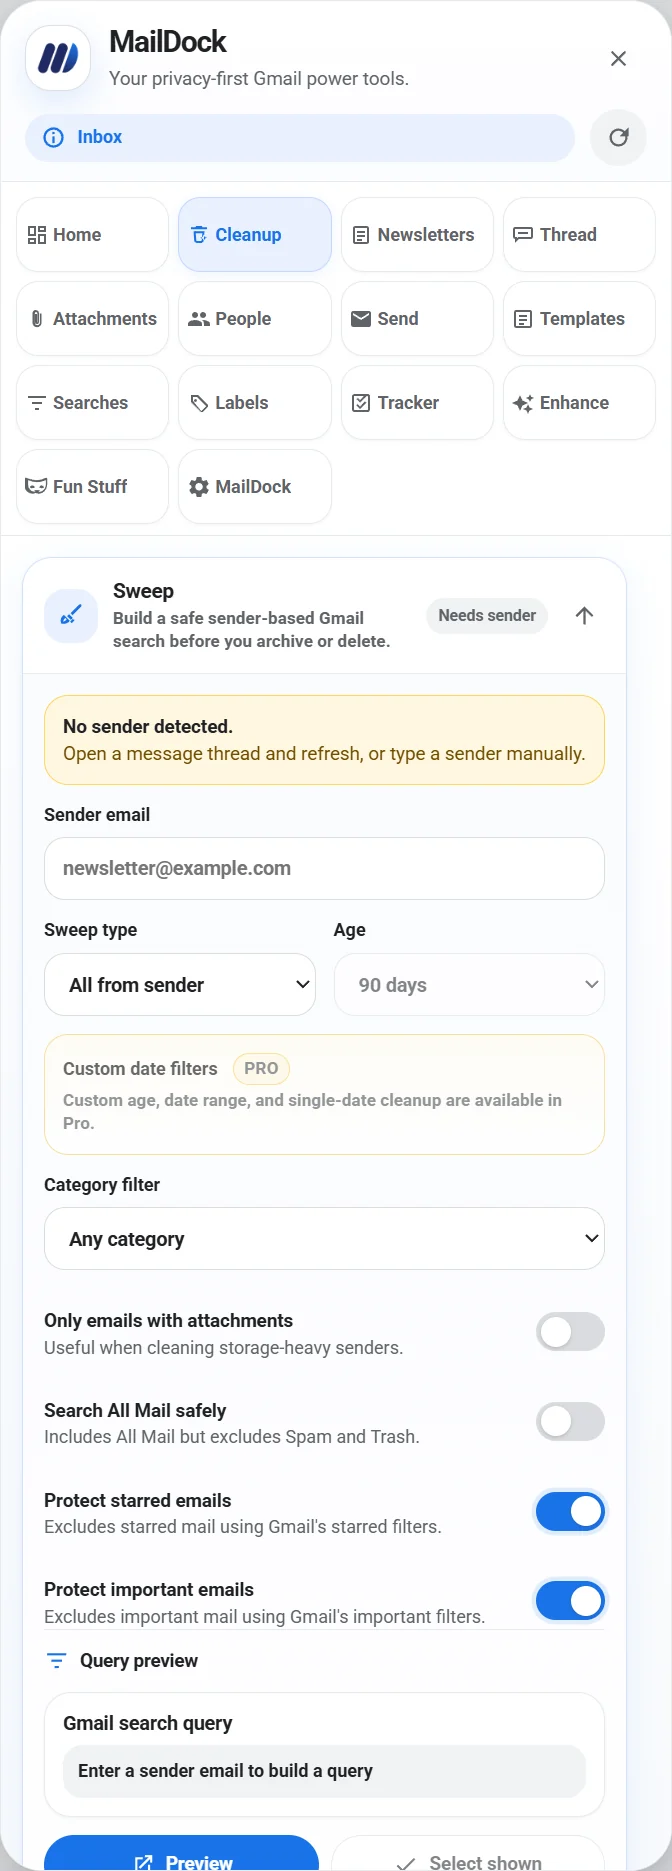Click the 'No sender detected.' warning text

tap(148, 727)
